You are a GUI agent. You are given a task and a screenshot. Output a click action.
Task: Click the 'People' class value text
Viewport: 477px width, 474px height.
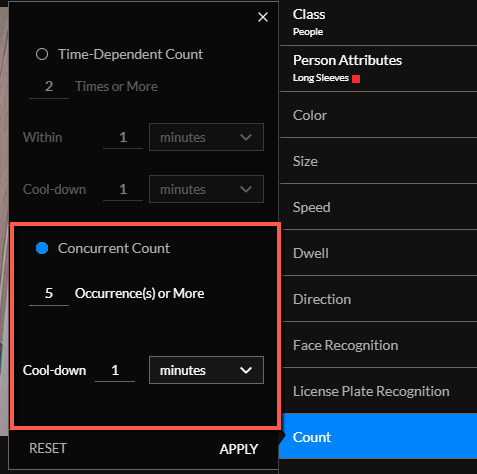point(308,32)
